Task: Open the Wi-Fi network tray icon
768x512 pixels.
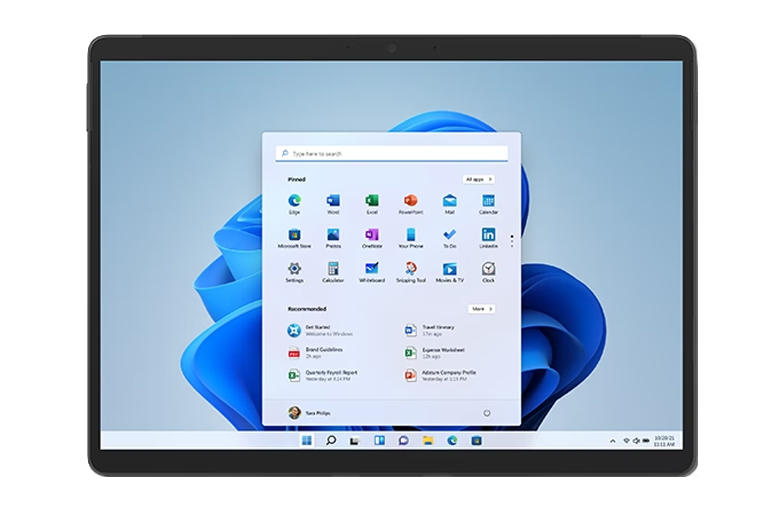Action: pos(626,441)
